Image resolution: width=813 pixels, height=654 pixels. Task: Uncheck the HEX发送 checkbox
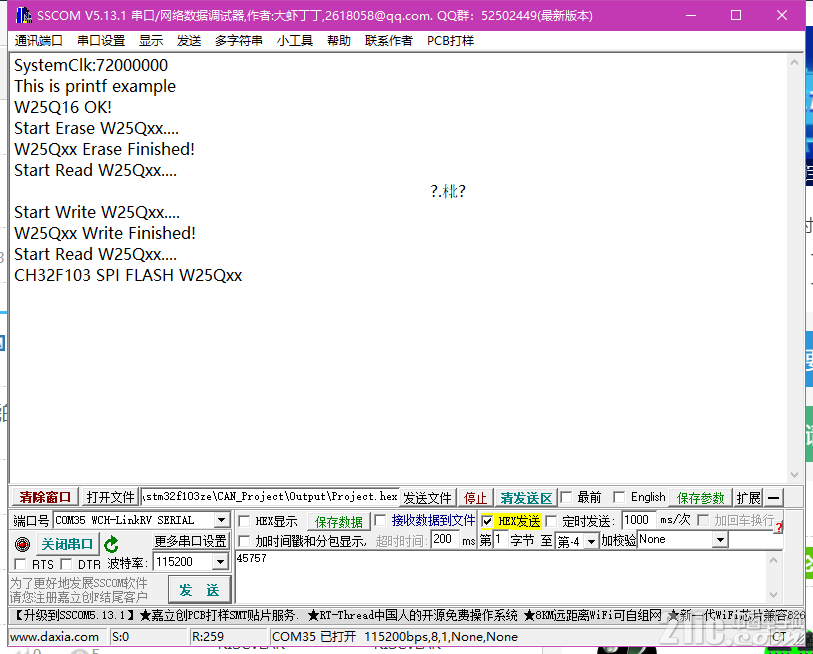(487, 521)
